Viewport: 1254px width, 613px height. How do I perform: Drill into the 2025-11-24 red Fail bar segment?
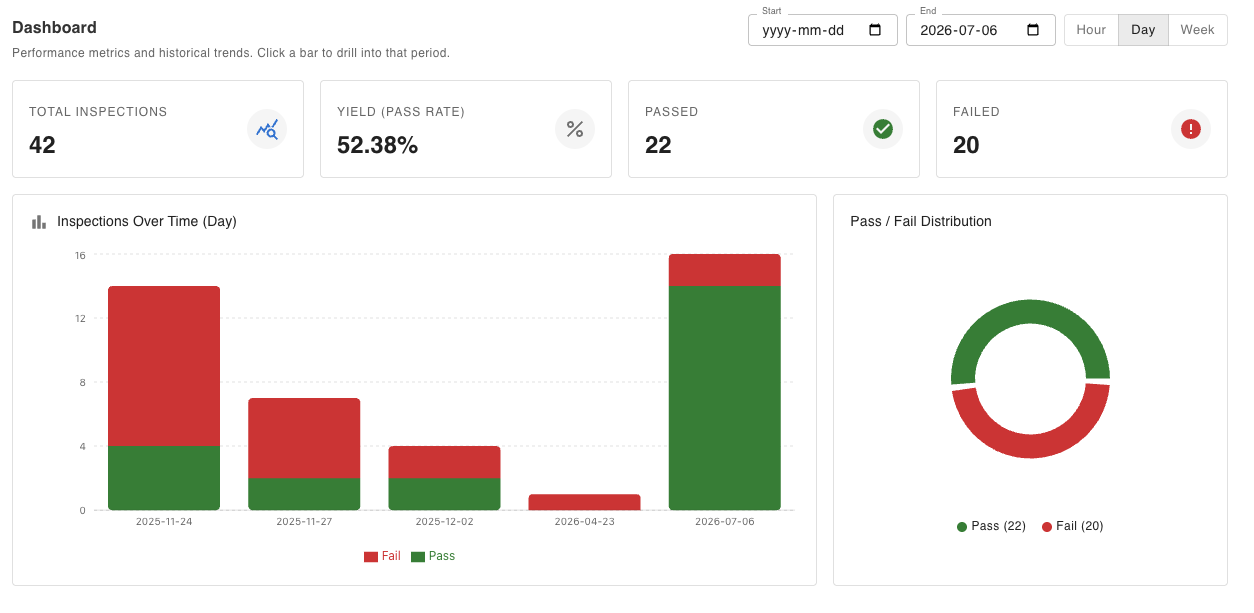point(164,366)
